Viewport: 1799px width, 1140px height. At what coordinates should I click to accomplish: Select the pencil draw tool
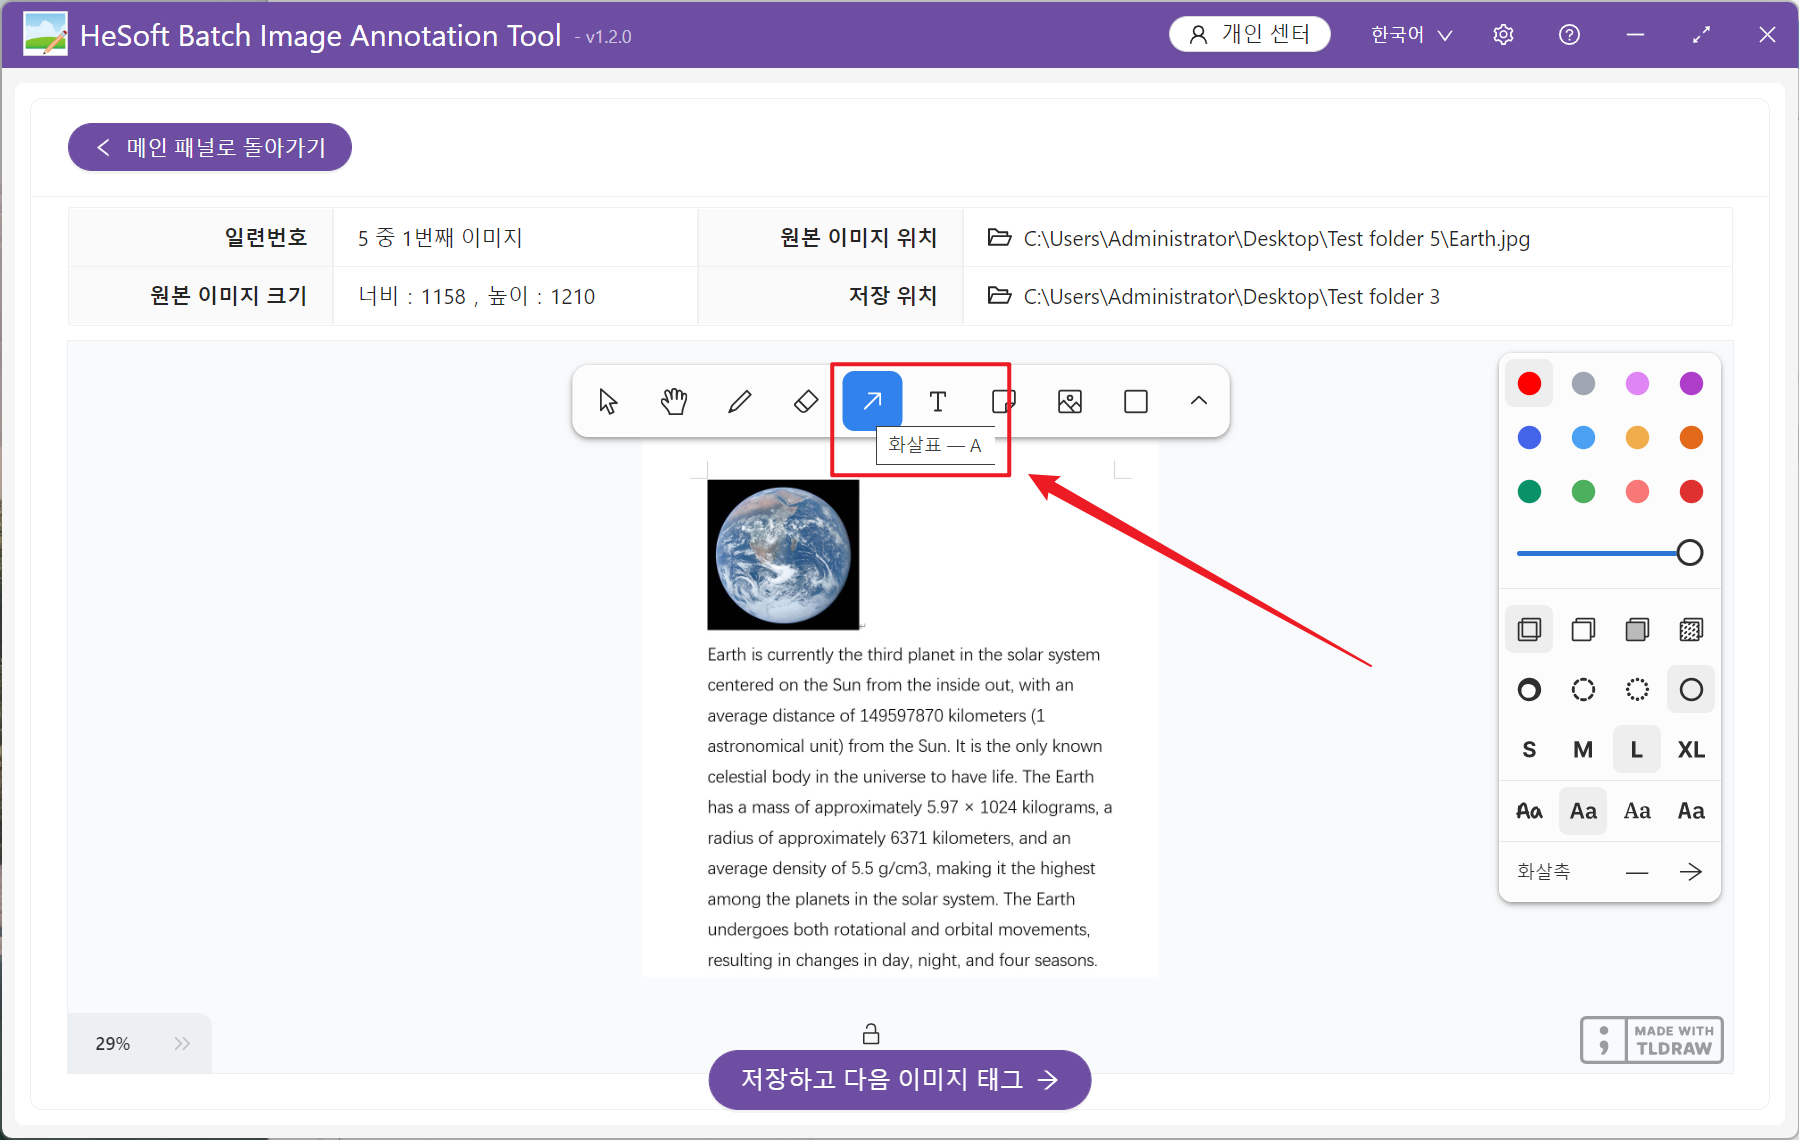pyautogui.click(x=740, y=401)
